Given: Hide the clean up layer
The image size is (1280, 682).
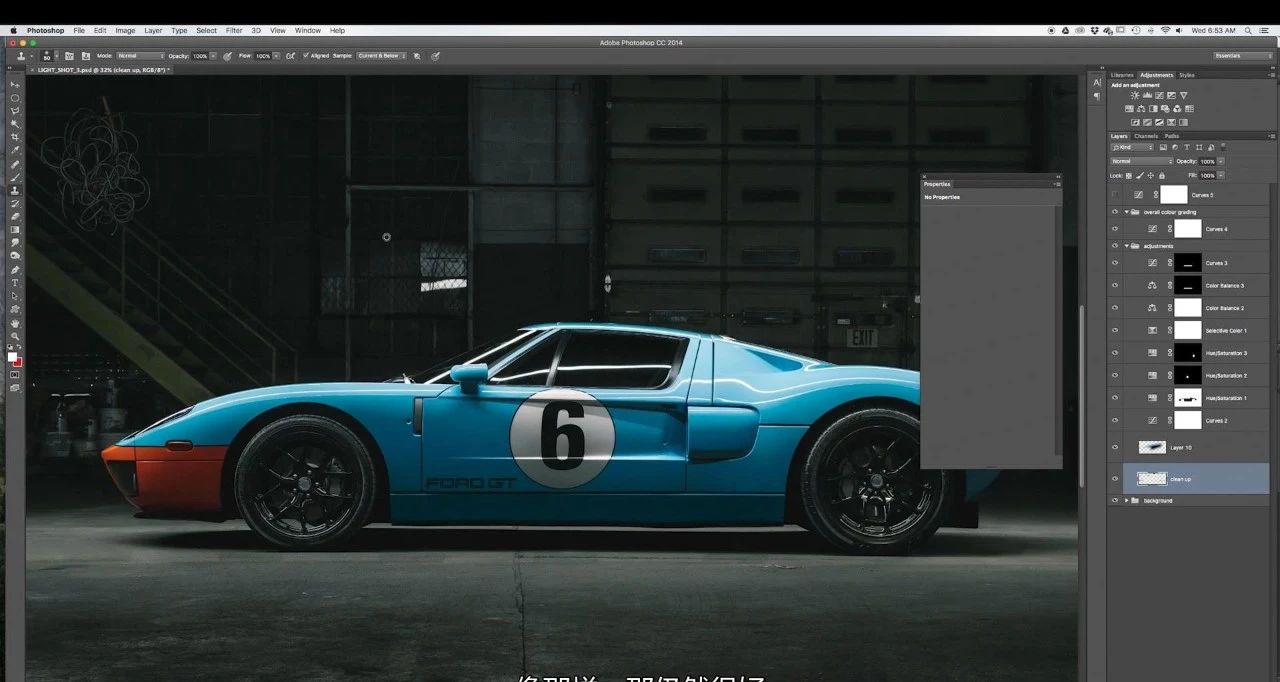Looking at the screenshot, I should (1115, 479).
